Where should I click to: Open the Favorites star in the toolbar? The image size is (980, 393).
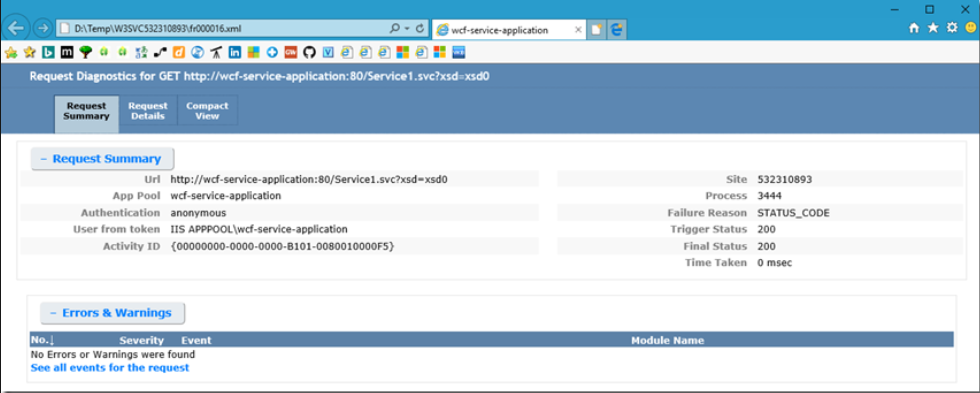pyautogui.click(x=933, y=28)
